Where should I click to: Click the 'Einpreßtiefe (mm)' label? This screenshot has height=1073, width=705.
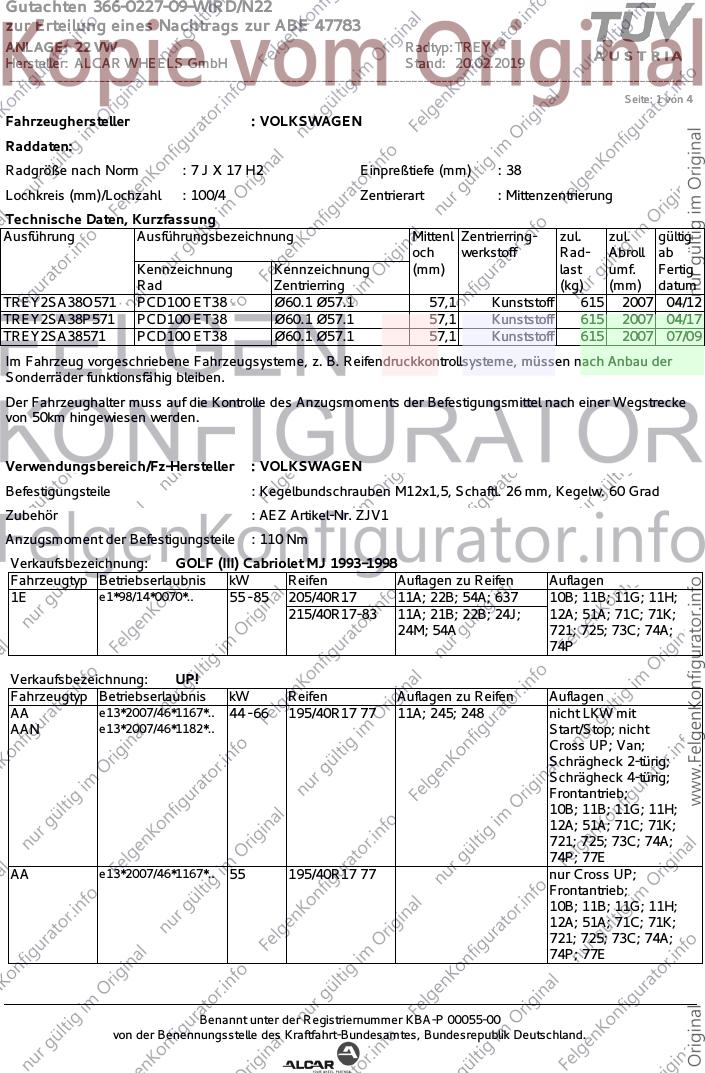tap(416, 170)
